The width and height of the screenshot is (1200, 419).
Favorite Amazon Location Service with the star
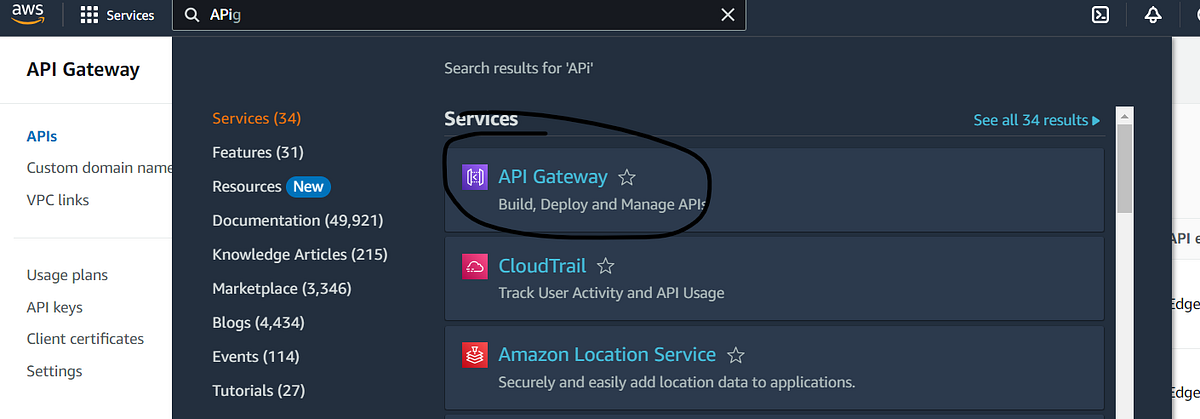point(736,355)
